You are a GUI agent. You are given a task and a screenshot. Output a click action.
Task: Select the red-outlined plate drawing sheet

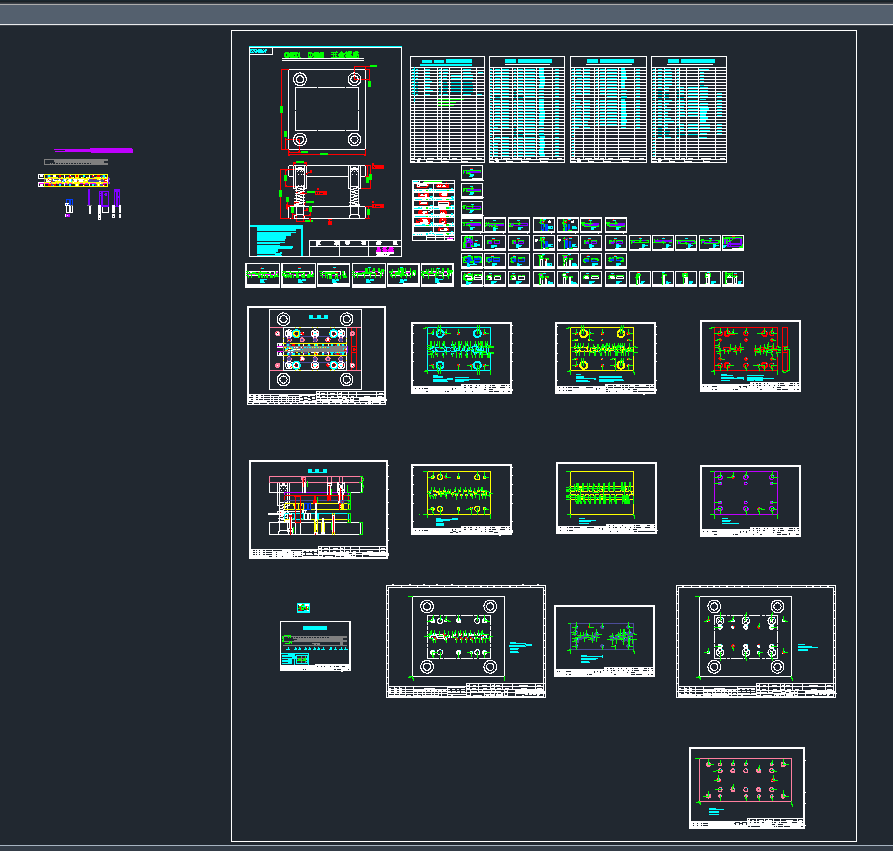pos(750,357)
